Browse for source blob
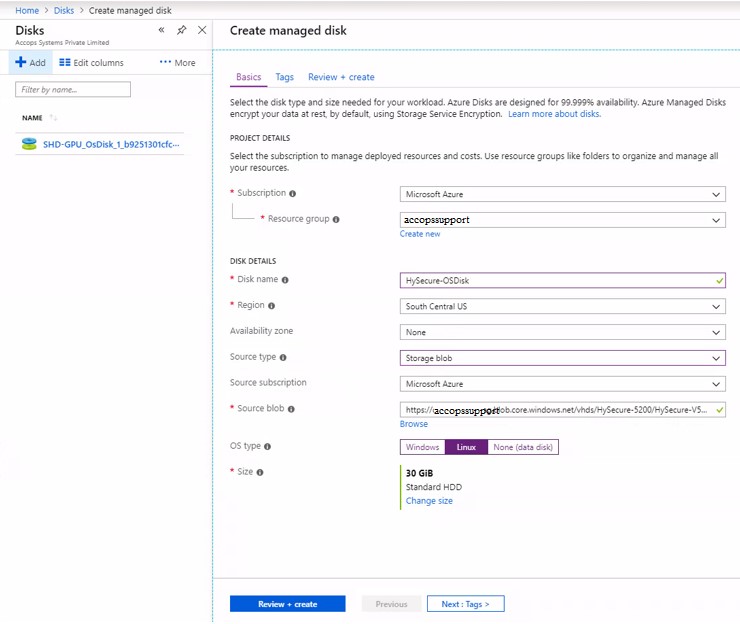740x624 pixels. pyautogui.click(x=414, y=424)
